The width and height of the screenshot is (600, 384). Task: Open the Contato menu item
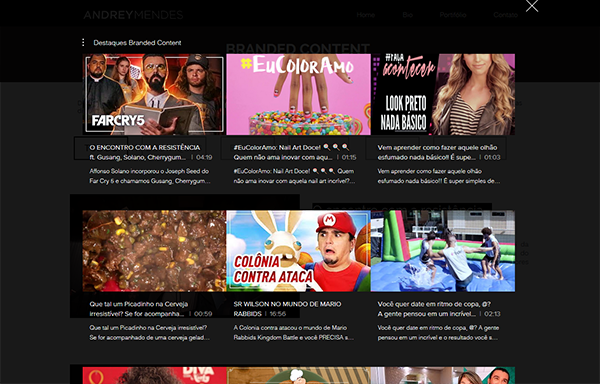coord(505,15)
